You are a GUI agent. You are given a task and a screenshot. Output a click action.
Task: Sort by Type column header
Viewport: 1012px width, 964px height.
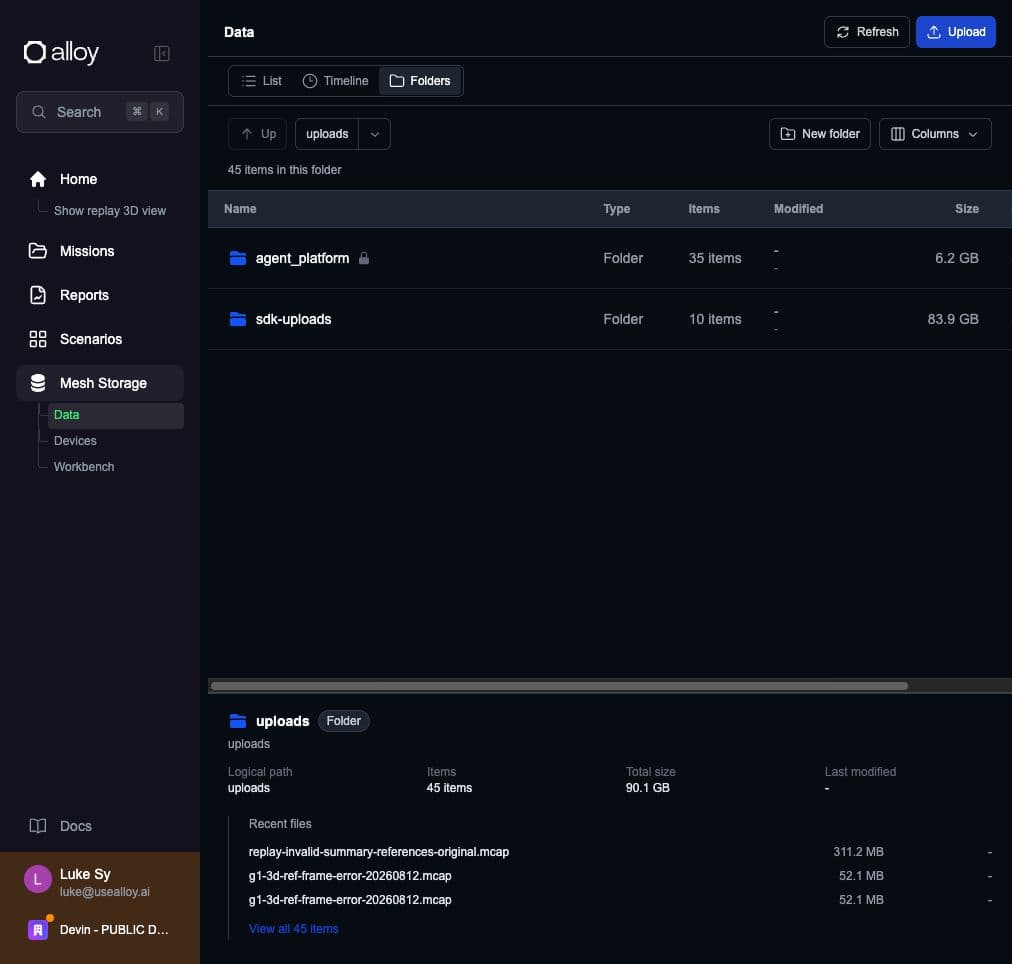pyautogui.click(x=616, y=209)
